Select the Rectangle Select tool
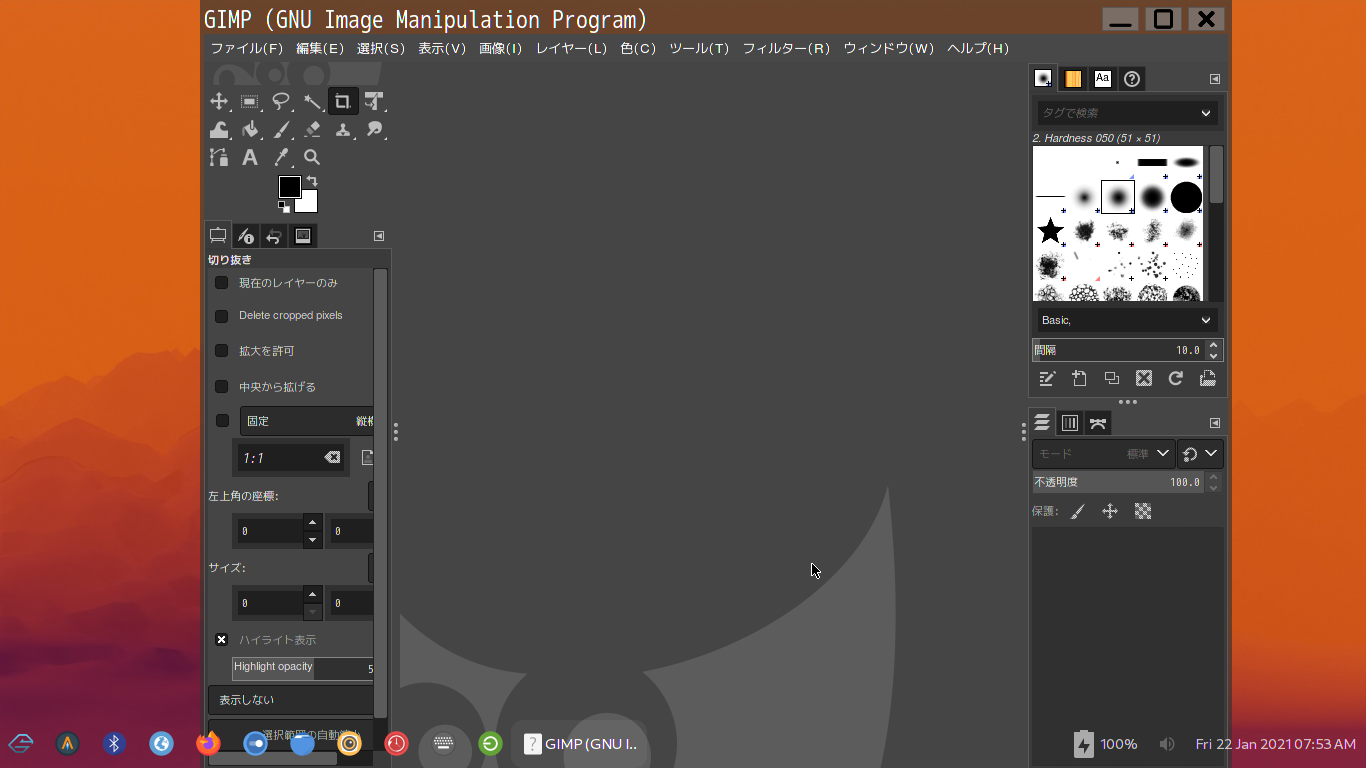 tap(250, 101)
